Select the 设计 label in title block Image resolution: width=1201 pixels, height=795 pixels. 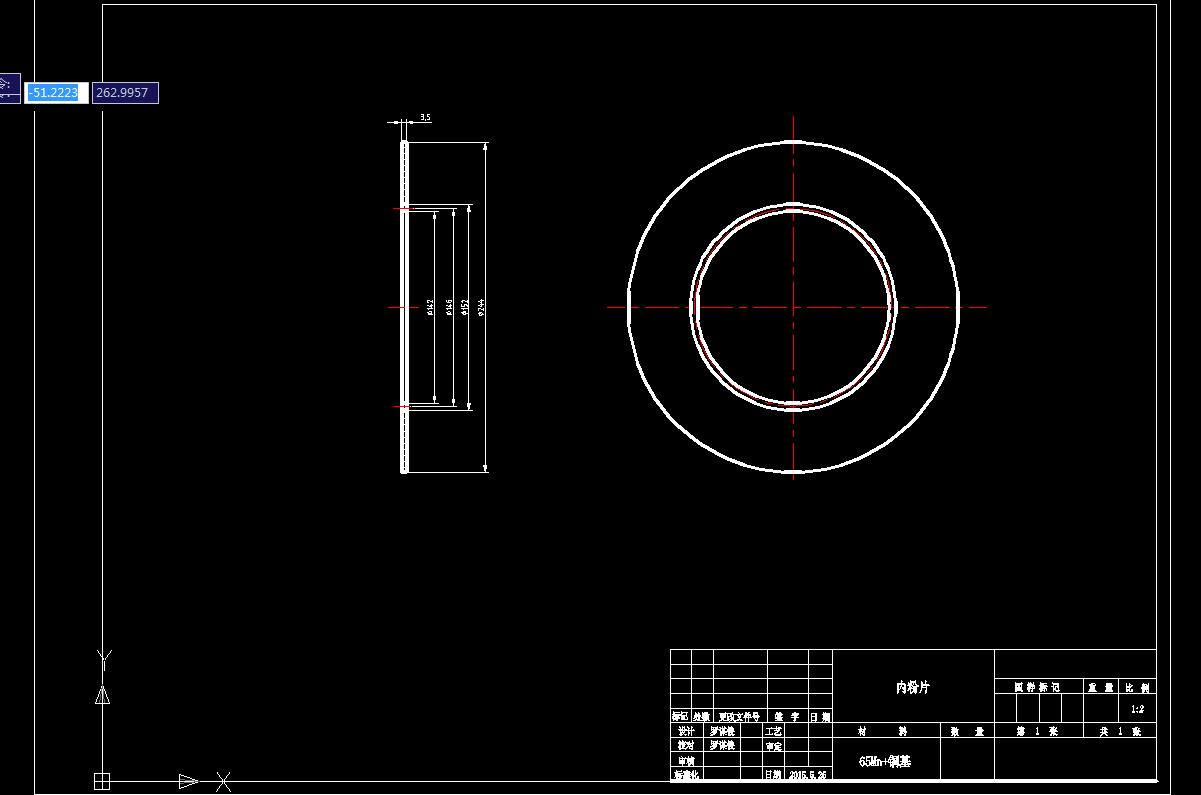tap(686, 732)
